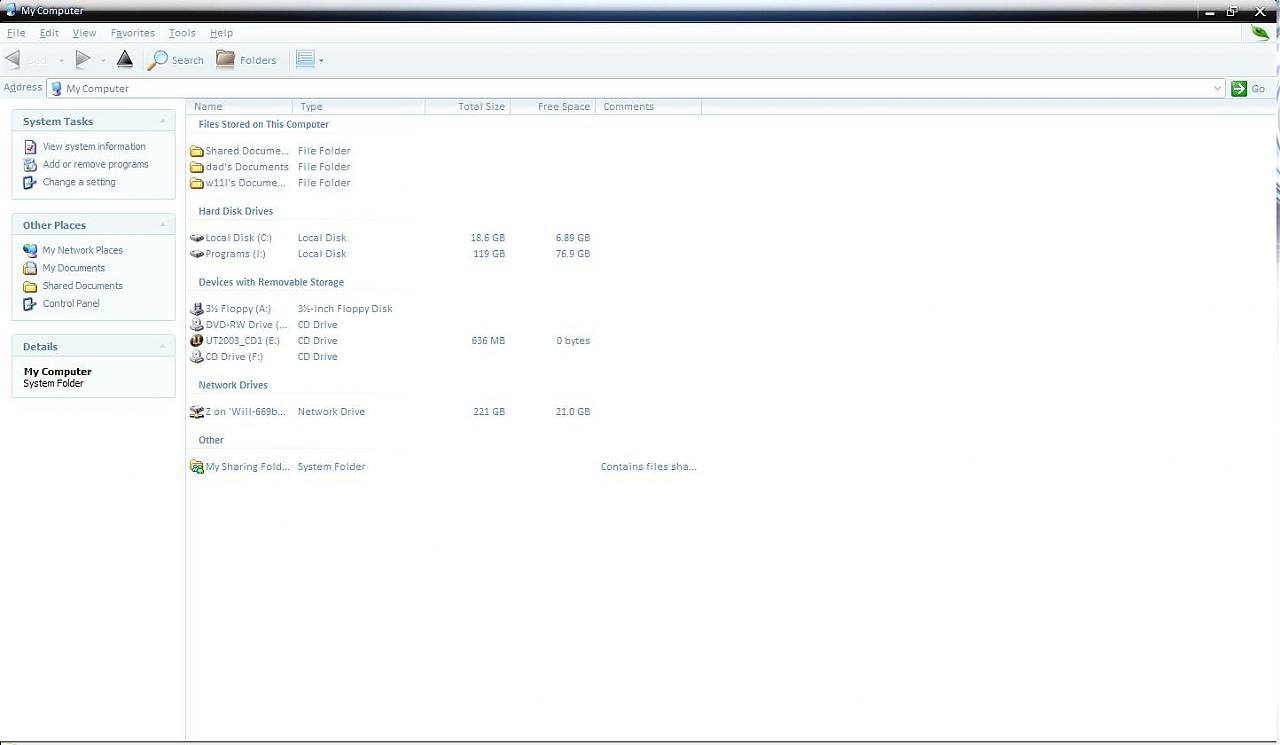Click the green leaf throbber icon
Screen dimensions: 1280x745
point(1260,33)
